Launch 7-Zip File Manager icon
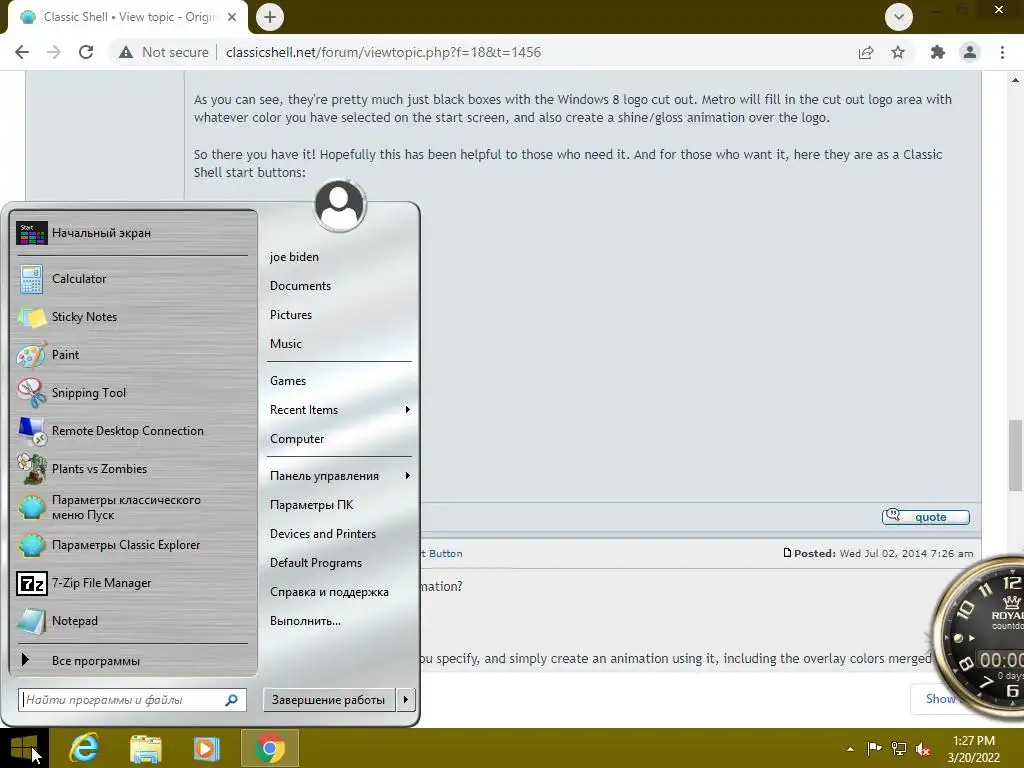1024x768 pixels. pos(31,583)
